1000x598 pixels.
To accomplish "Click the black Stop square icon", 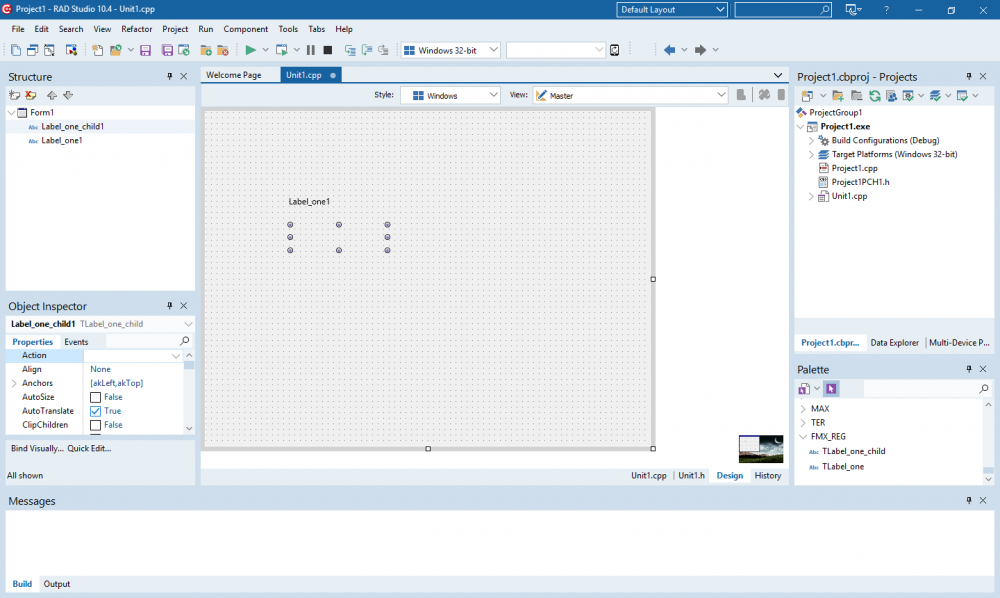I will [x=328, y=50].
